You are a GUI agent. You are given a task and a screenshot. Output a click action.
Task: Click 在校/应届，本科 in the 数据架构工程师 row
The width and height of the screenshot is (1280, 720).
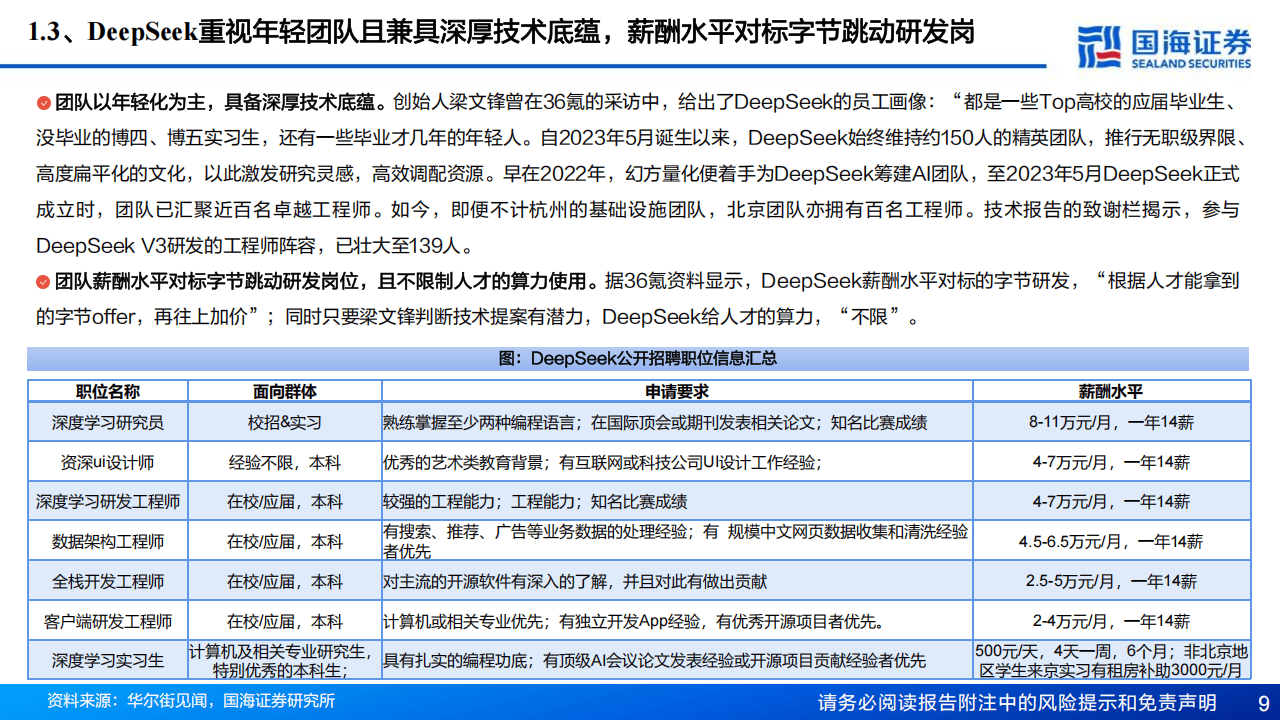(285, 541)
